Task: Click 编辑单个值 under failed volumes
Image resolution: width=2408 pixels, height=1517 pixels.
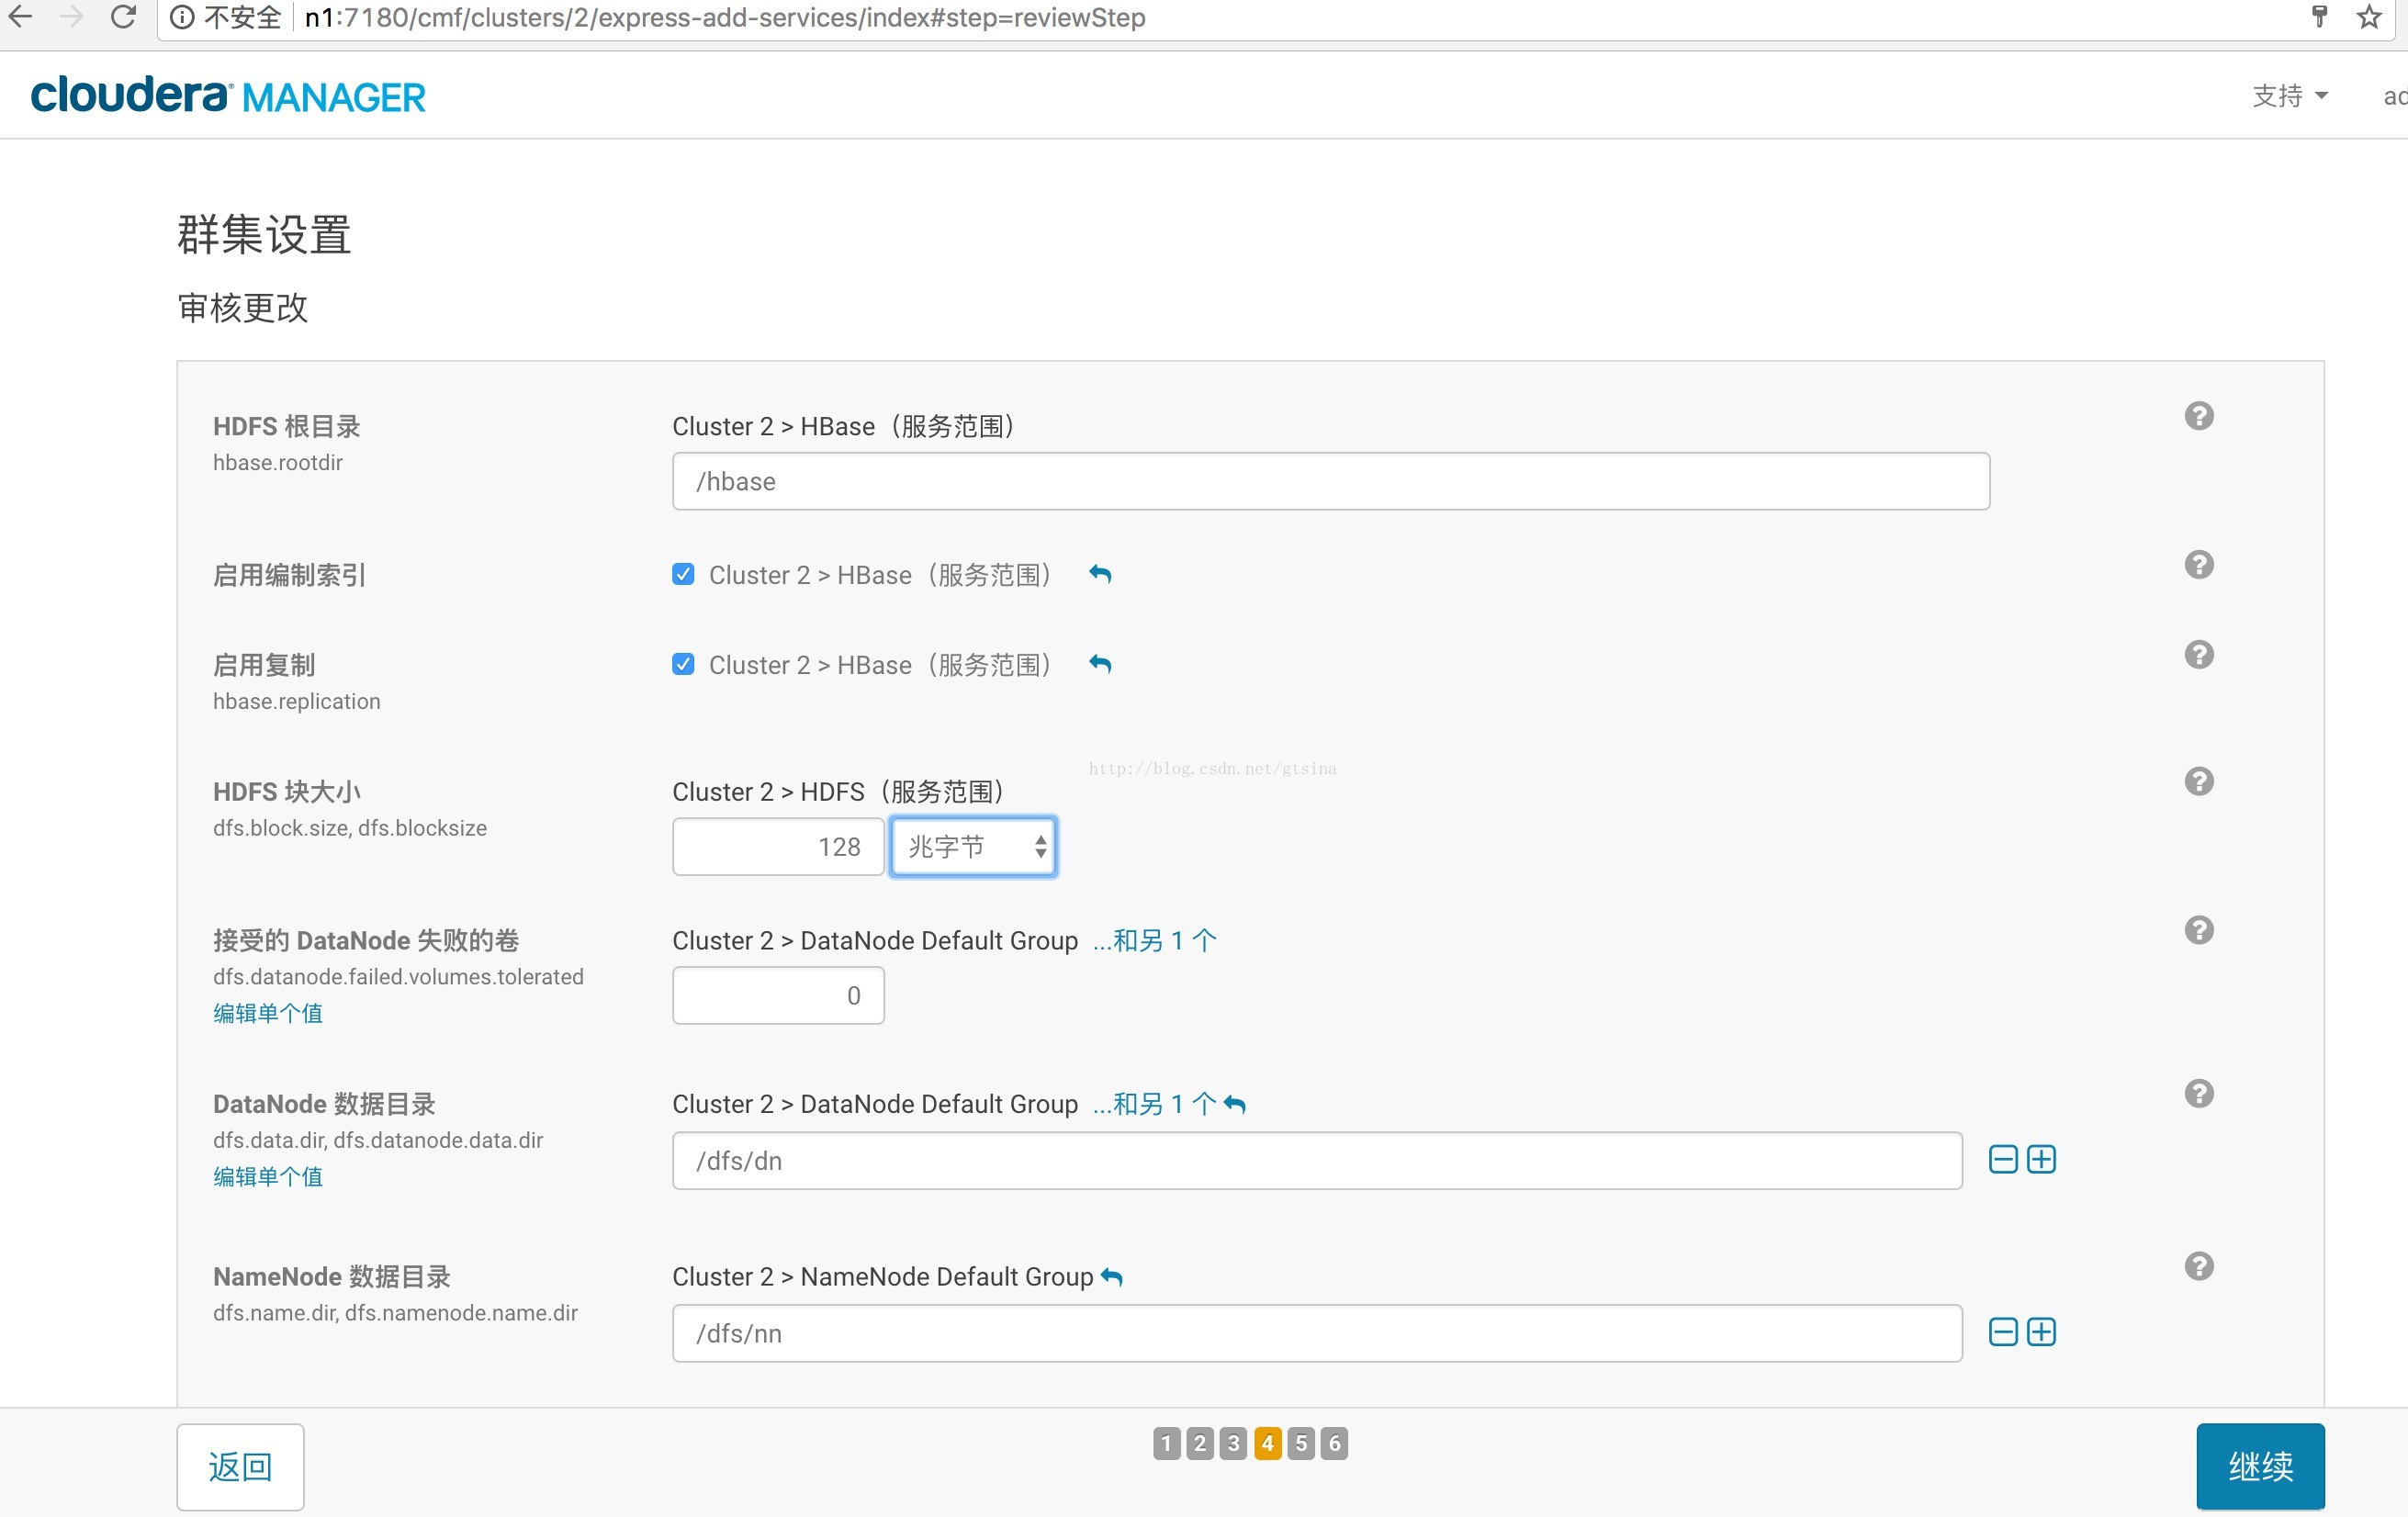Action: [x=268, y=1013]
